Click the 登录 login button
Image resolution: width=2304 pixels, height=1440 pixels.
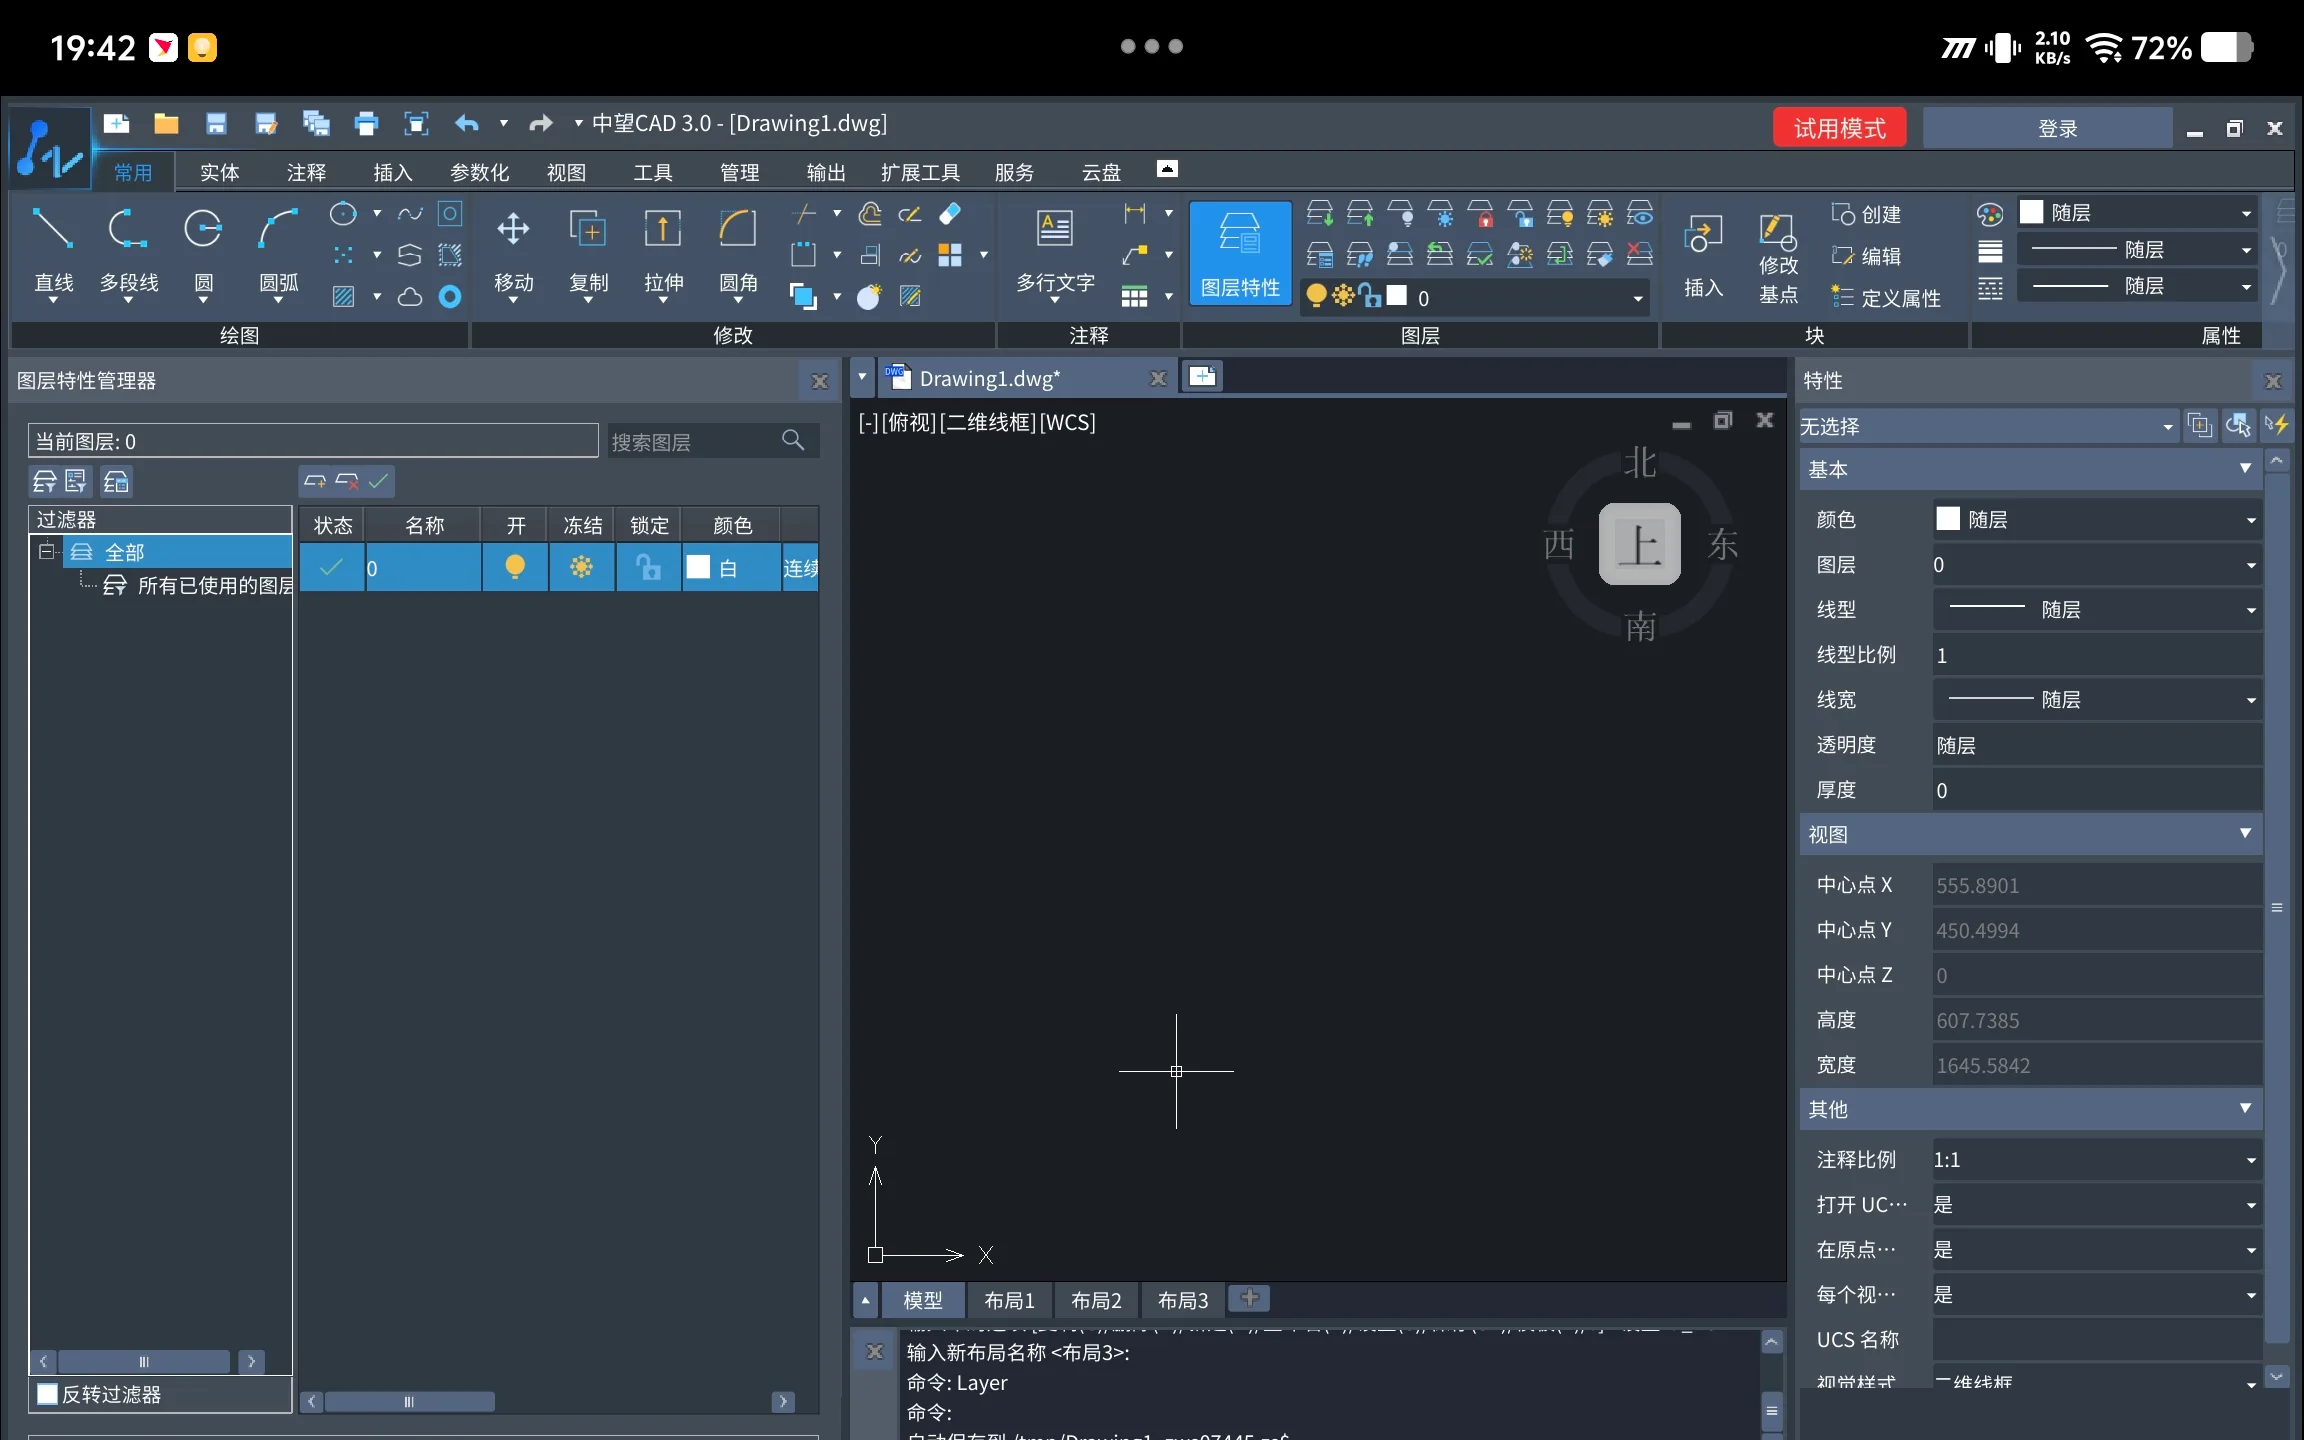pyautogui.click(x=2047, y=128)
